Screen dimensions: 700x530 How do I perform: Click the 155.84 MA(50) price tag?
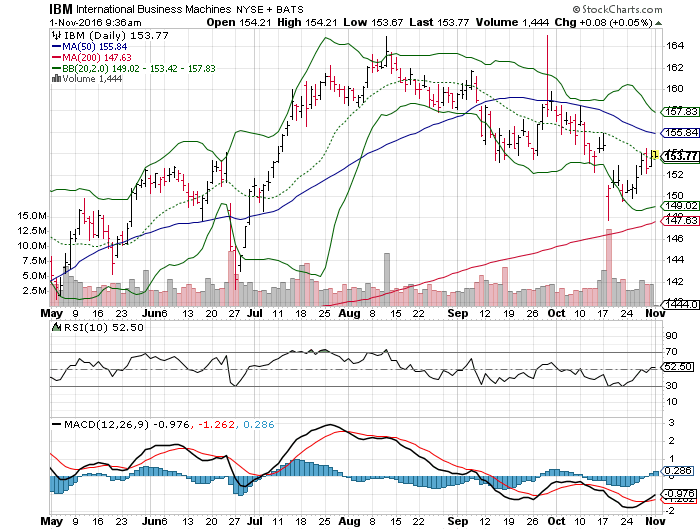tap(681, 133)
